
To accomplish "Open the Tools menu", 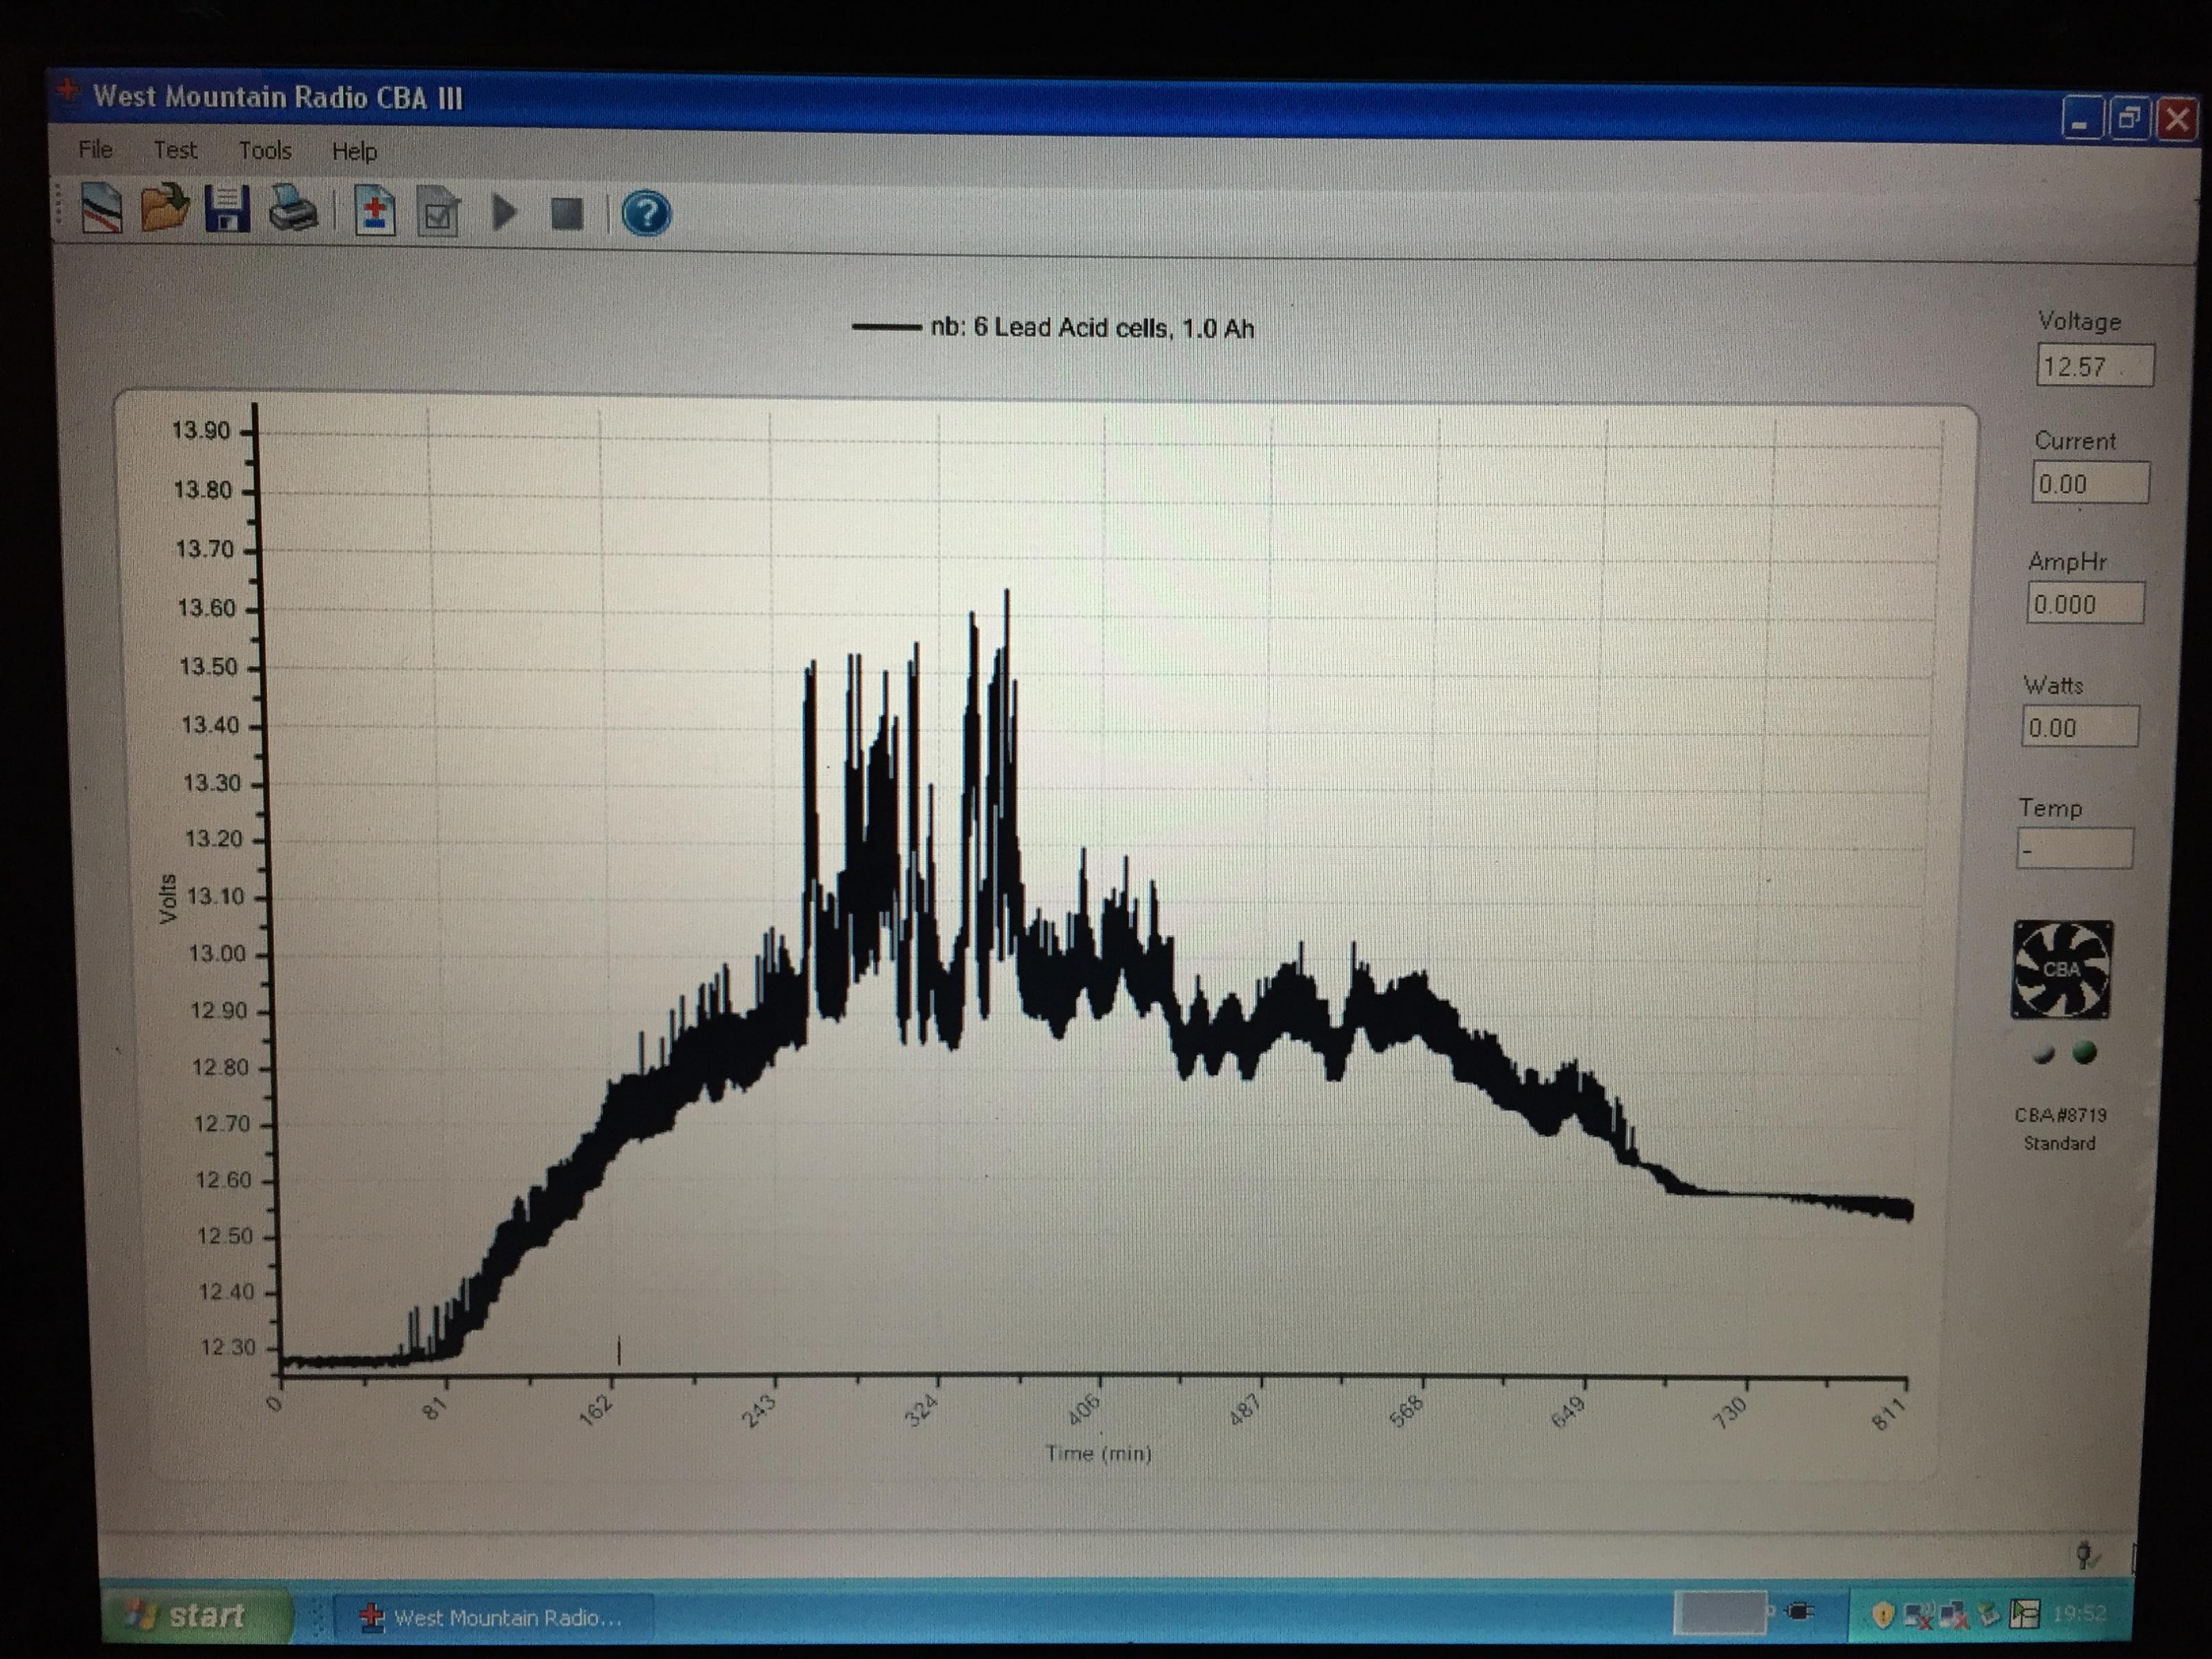I will [265, 151].
